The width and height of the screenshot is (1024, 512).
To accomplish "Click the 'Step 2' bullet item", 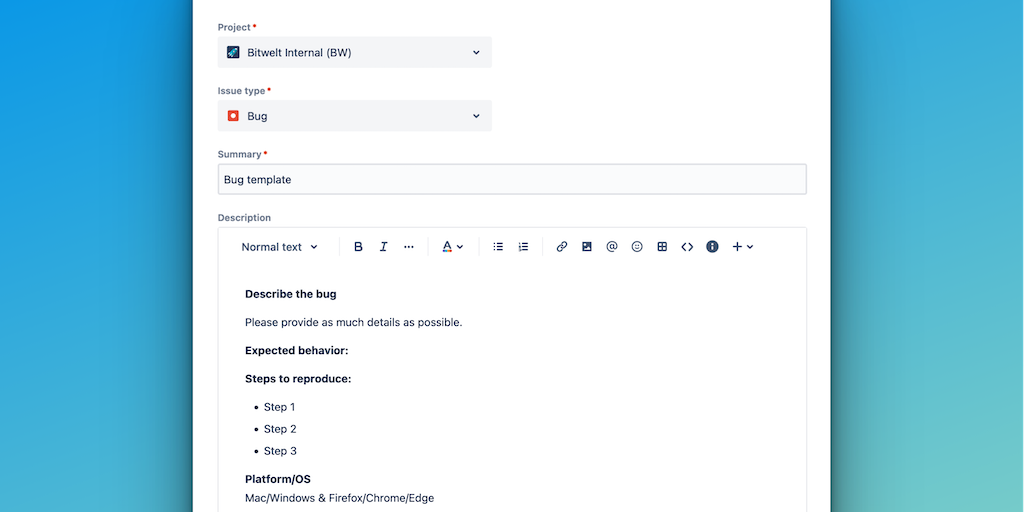I will (x=280, y=429).
